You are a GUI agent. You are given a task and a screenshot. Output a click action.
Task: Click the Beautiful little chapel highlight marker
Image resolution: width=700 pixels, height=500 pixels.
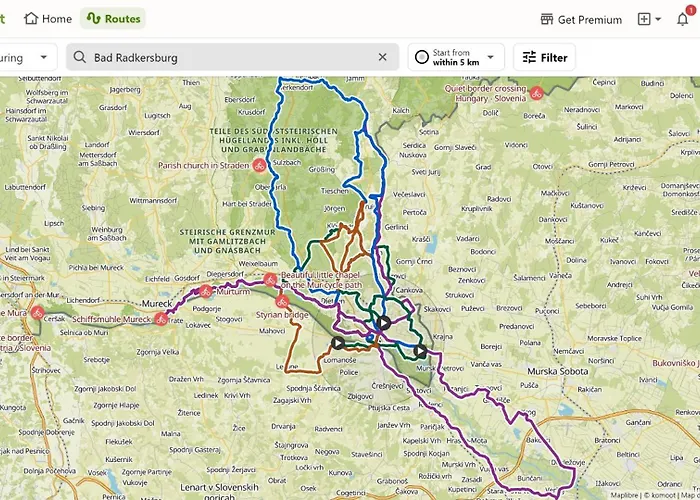pyautogui.click(x=270, y=279)
